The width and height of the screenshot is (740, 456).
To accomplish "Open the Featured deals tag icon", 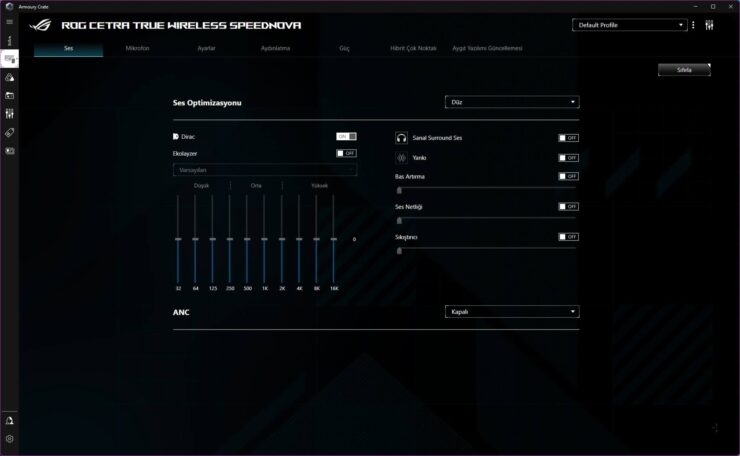I will (9, 133).
